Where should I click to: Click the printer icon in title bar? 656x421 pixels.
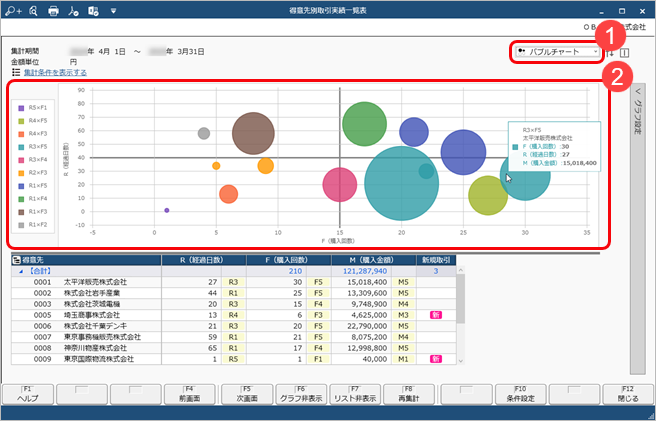[x=54, y=11]
